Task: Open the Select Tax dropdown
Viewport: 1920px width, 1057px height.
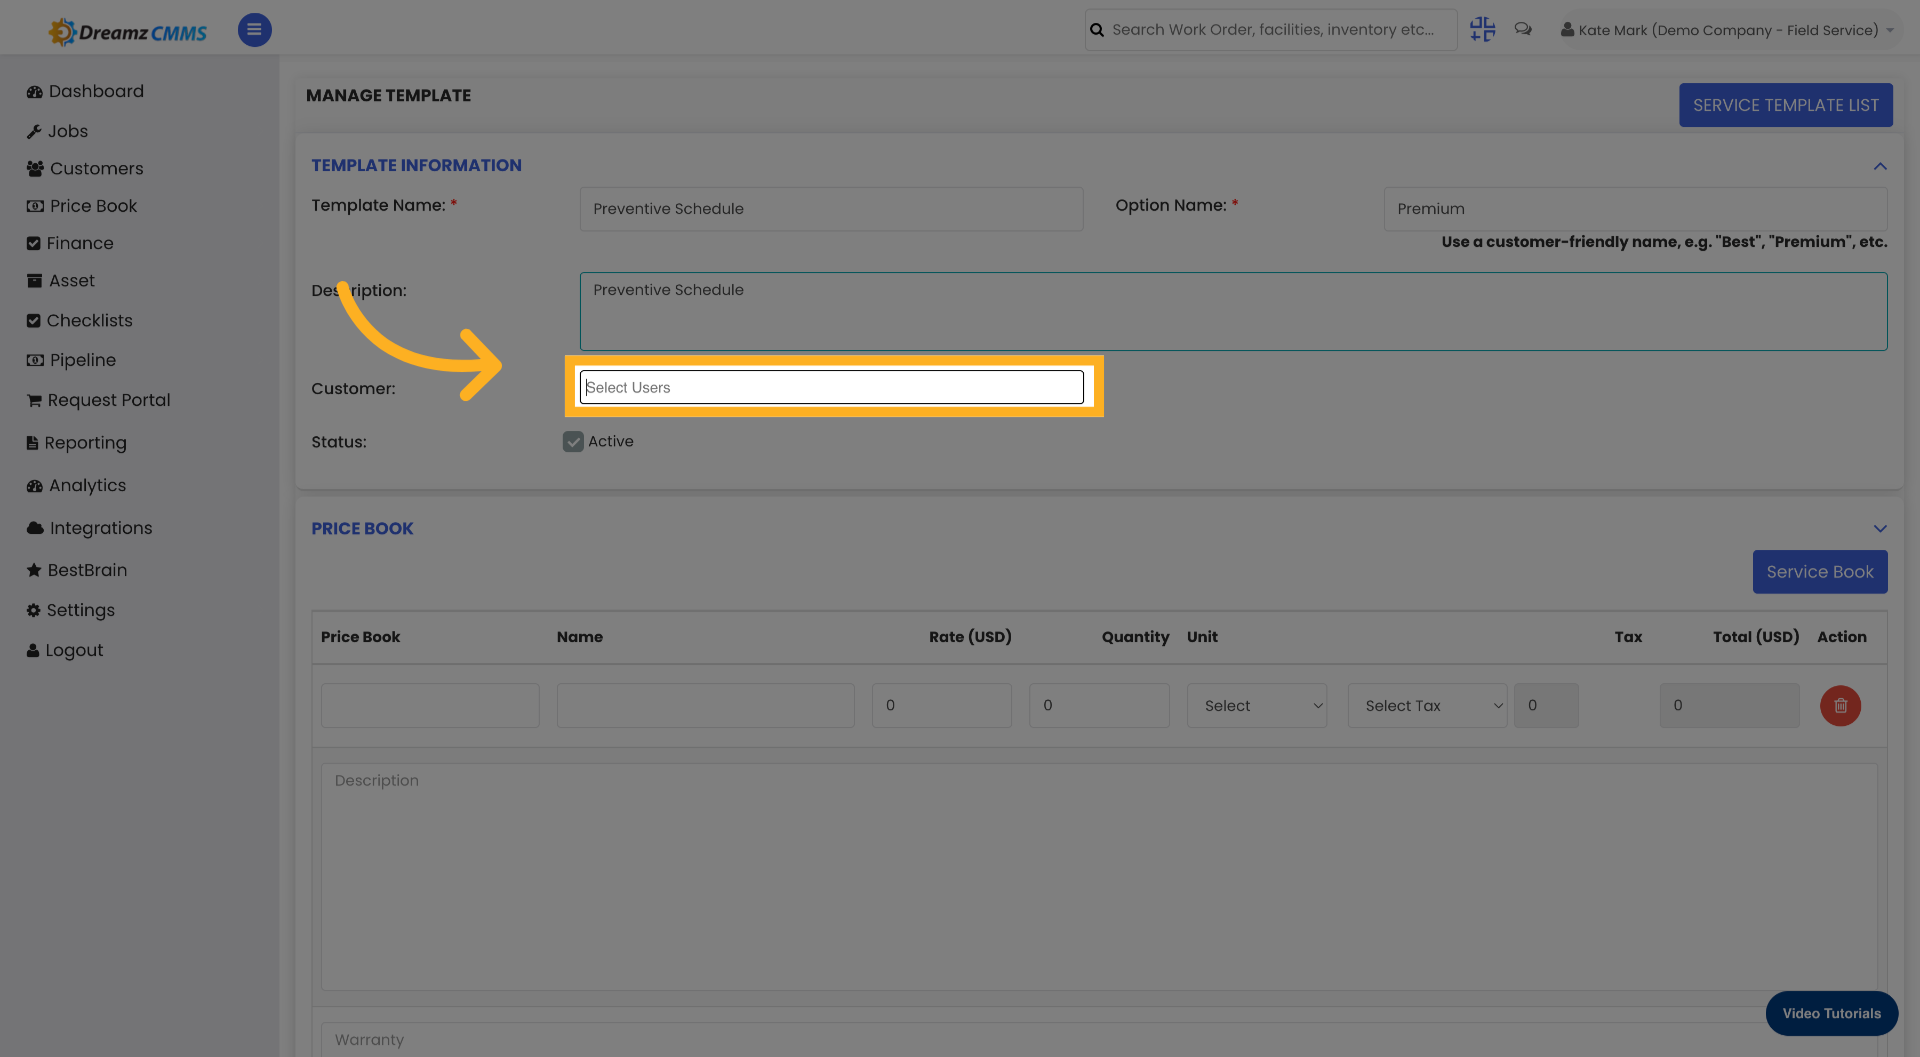Action: tap(1426, 705)
